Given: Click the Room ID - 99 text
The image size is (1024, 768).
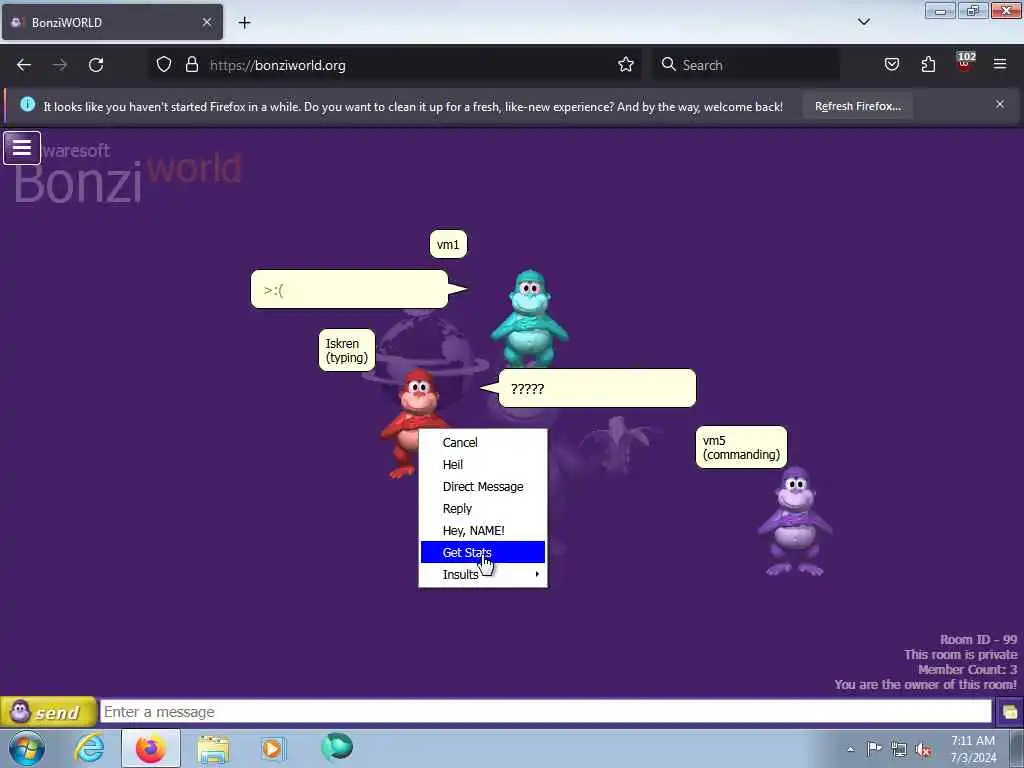Looking at the screenshot, I should pyautogui.click(x=978, y=640).
